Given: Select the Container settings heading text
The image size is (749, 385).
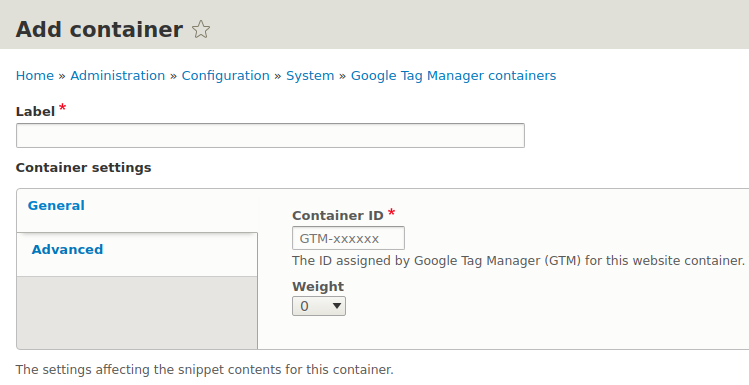Looking at the screenshot, I should tap(84, 168).
